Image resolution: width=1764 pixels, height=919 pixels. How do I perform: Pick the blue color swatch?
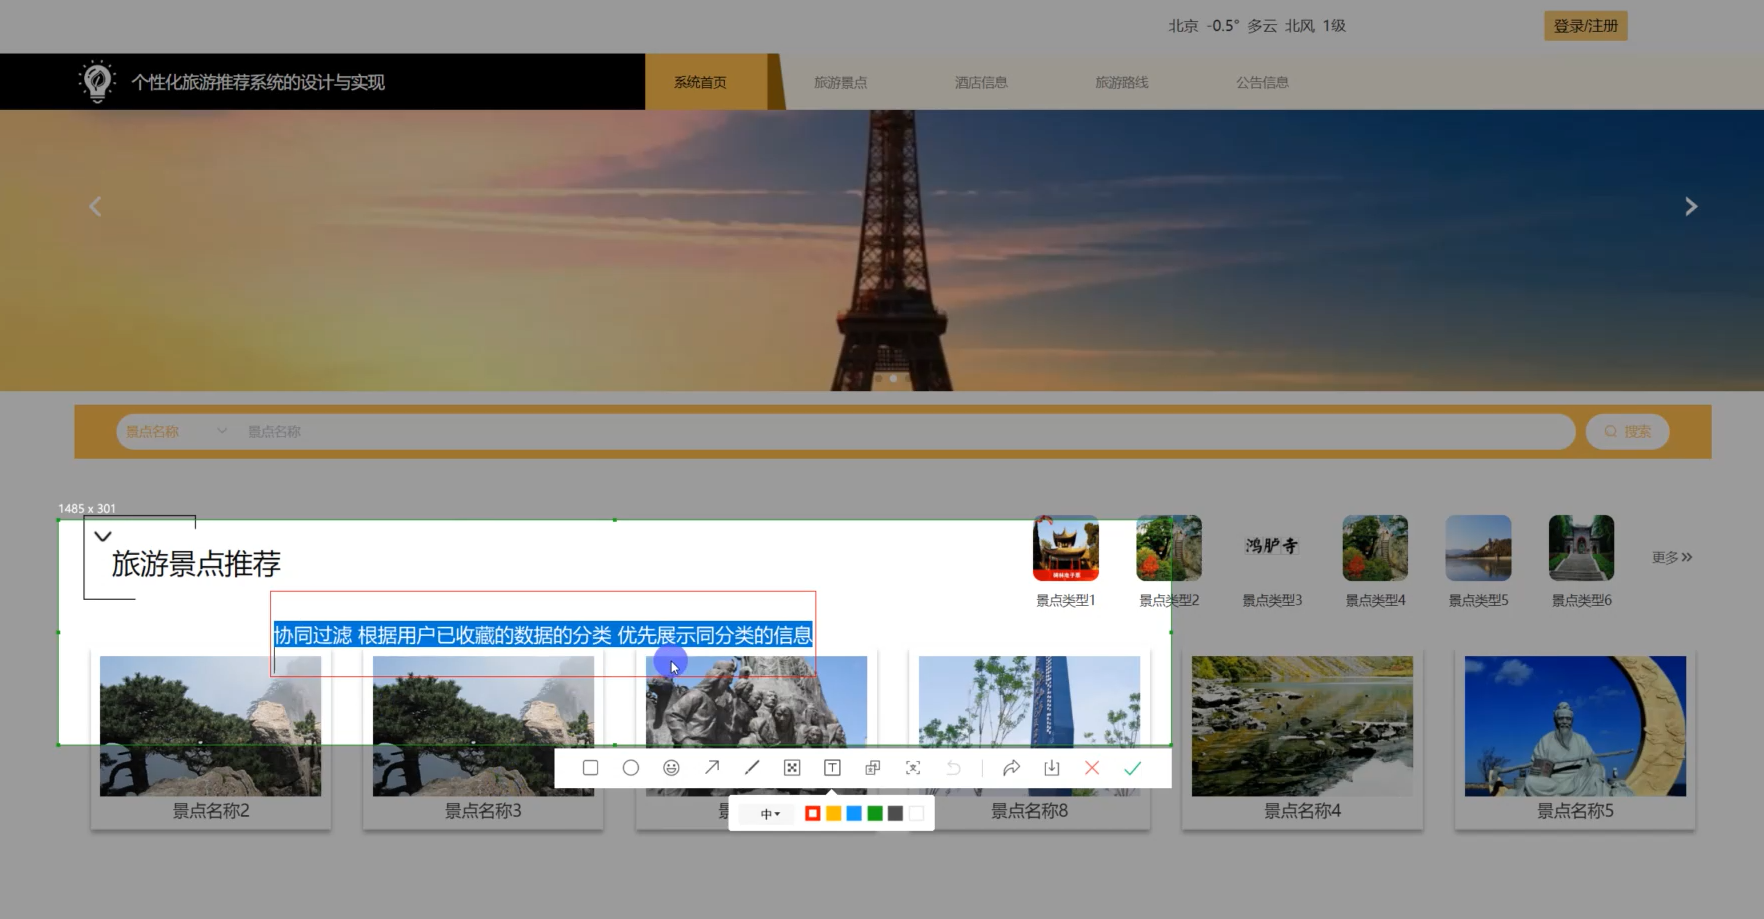[x=854, y=814]
